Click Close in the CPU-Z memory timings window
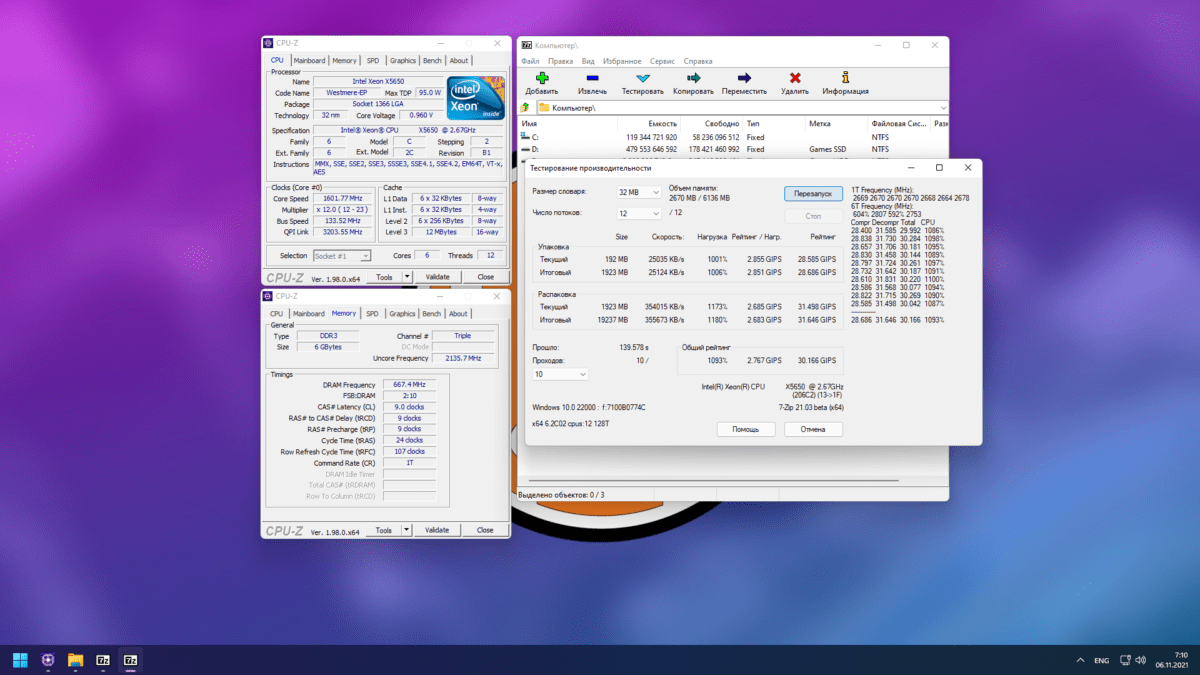Screen dimensions: 1200x675 click(x=485, y=530)
